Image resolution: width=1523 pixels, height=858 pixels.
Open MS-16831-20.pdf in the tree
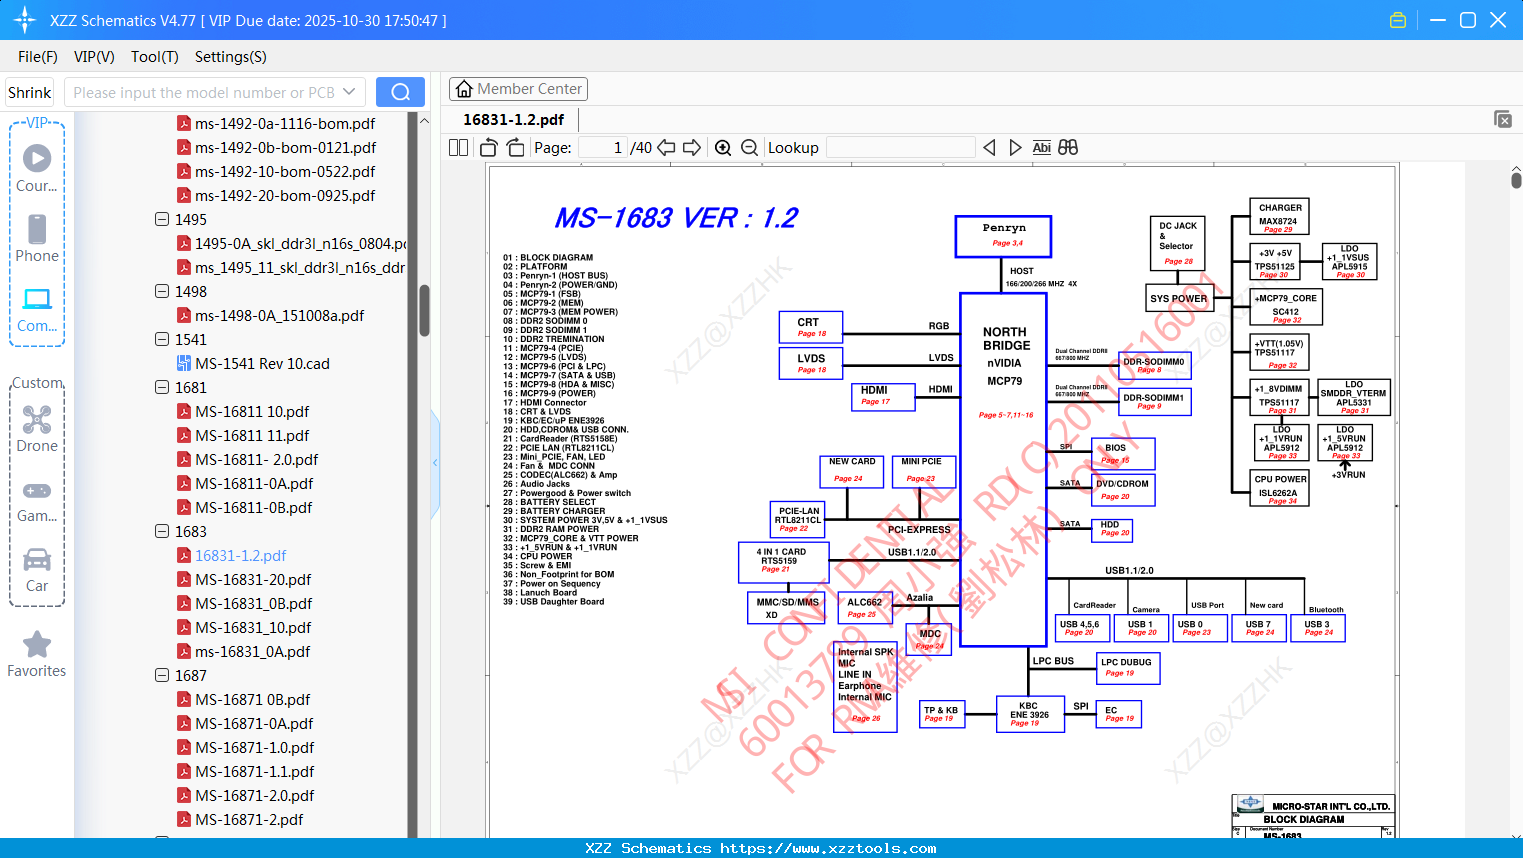253,579
